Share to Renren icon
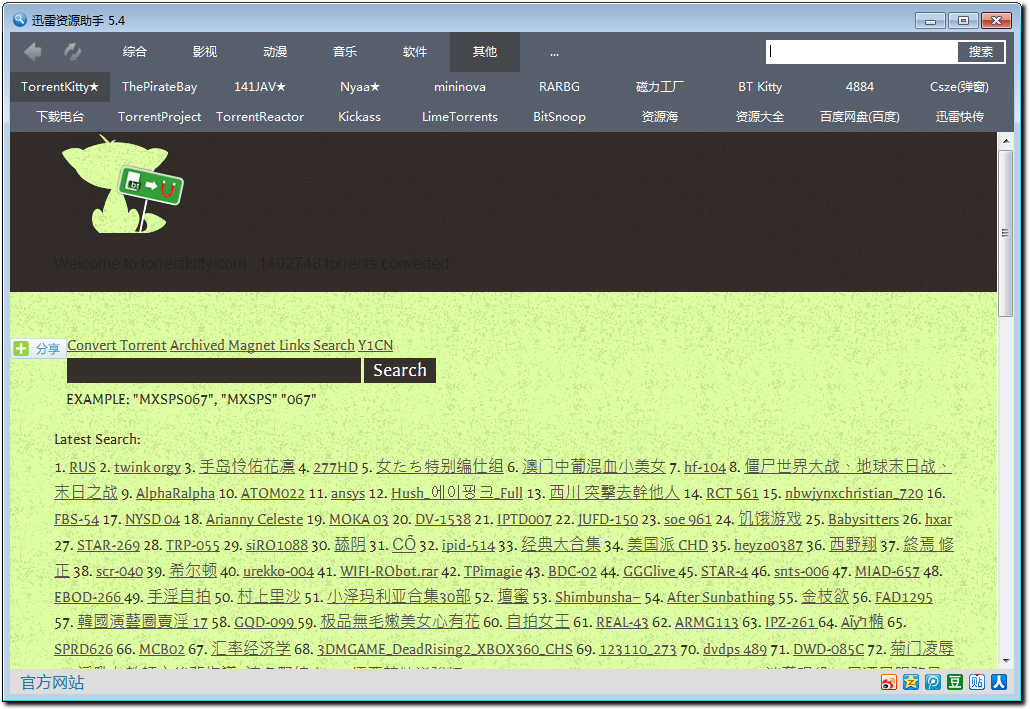Screen dimensions: 1030x709 [x=999, y=683]
